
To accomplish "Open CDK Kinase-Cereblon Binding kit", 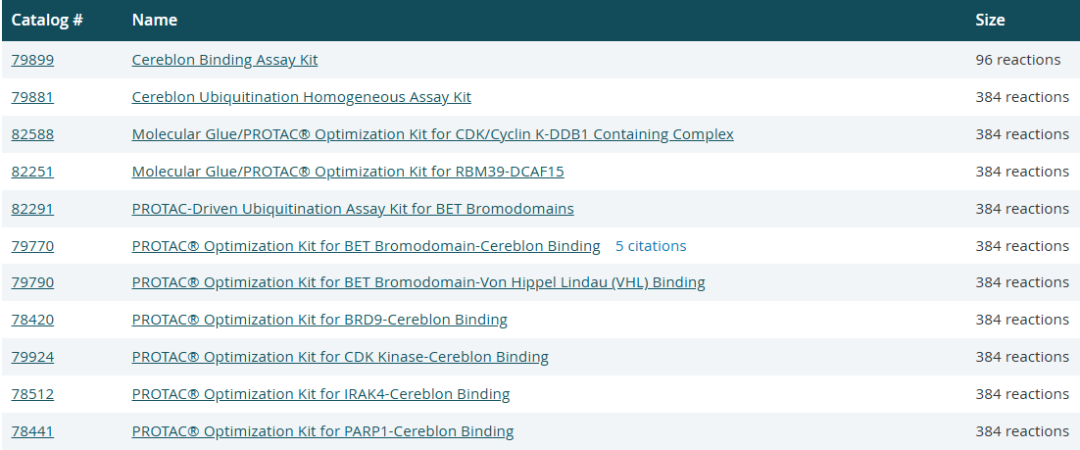I will (x=340, y=357).
